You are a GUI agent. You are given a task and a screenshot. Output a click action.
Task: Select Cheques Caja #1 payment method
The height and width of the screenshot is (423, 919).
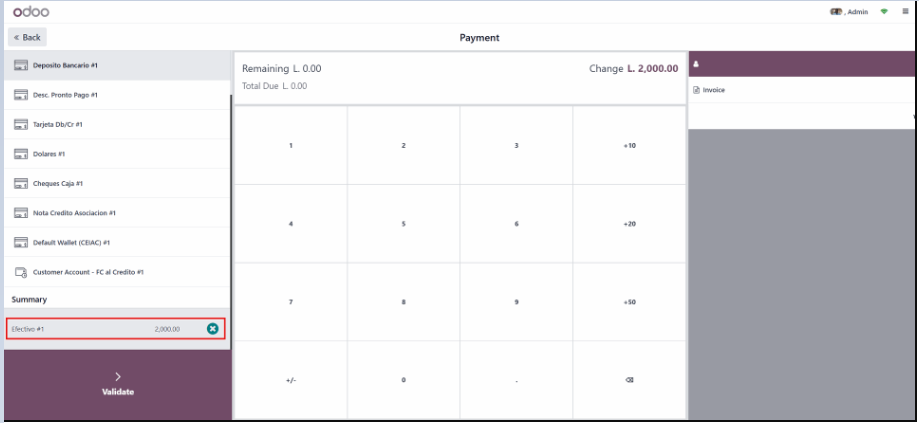point(117,183)
